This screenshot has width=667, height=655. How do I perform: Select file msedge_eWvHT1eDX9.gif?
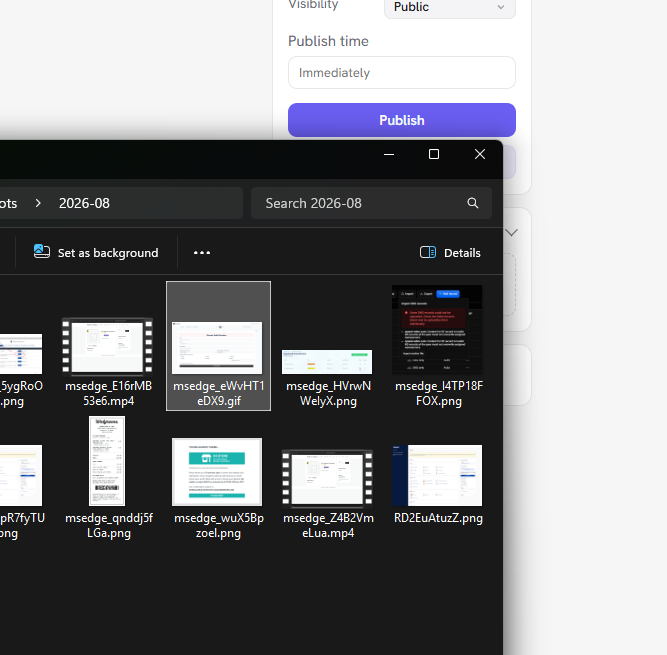tap(218, 346)
